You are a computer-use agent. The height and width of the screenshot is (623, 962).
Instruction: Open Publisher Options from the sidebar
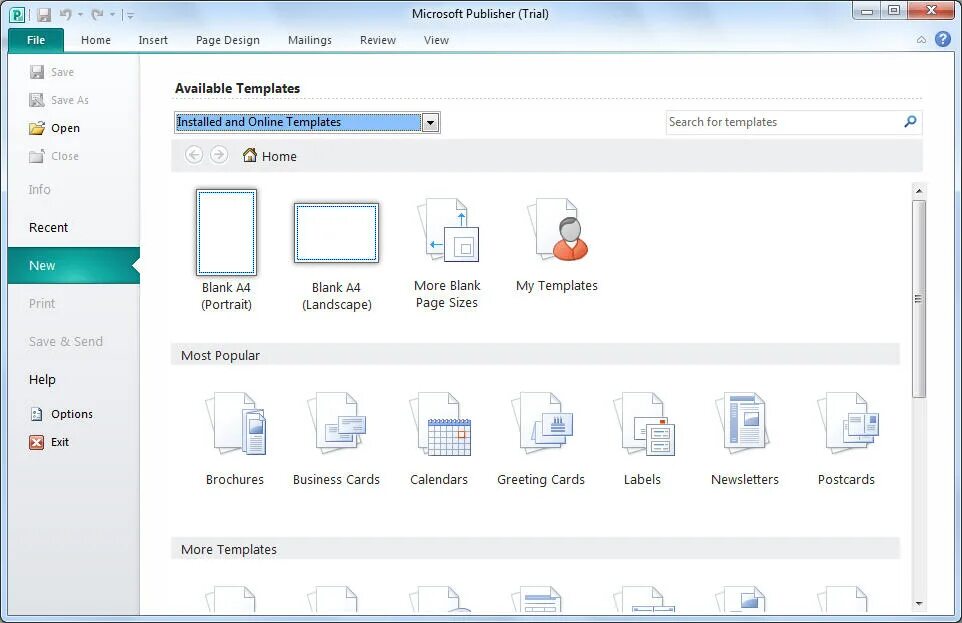pyautogui.click(x=70, y=413)
